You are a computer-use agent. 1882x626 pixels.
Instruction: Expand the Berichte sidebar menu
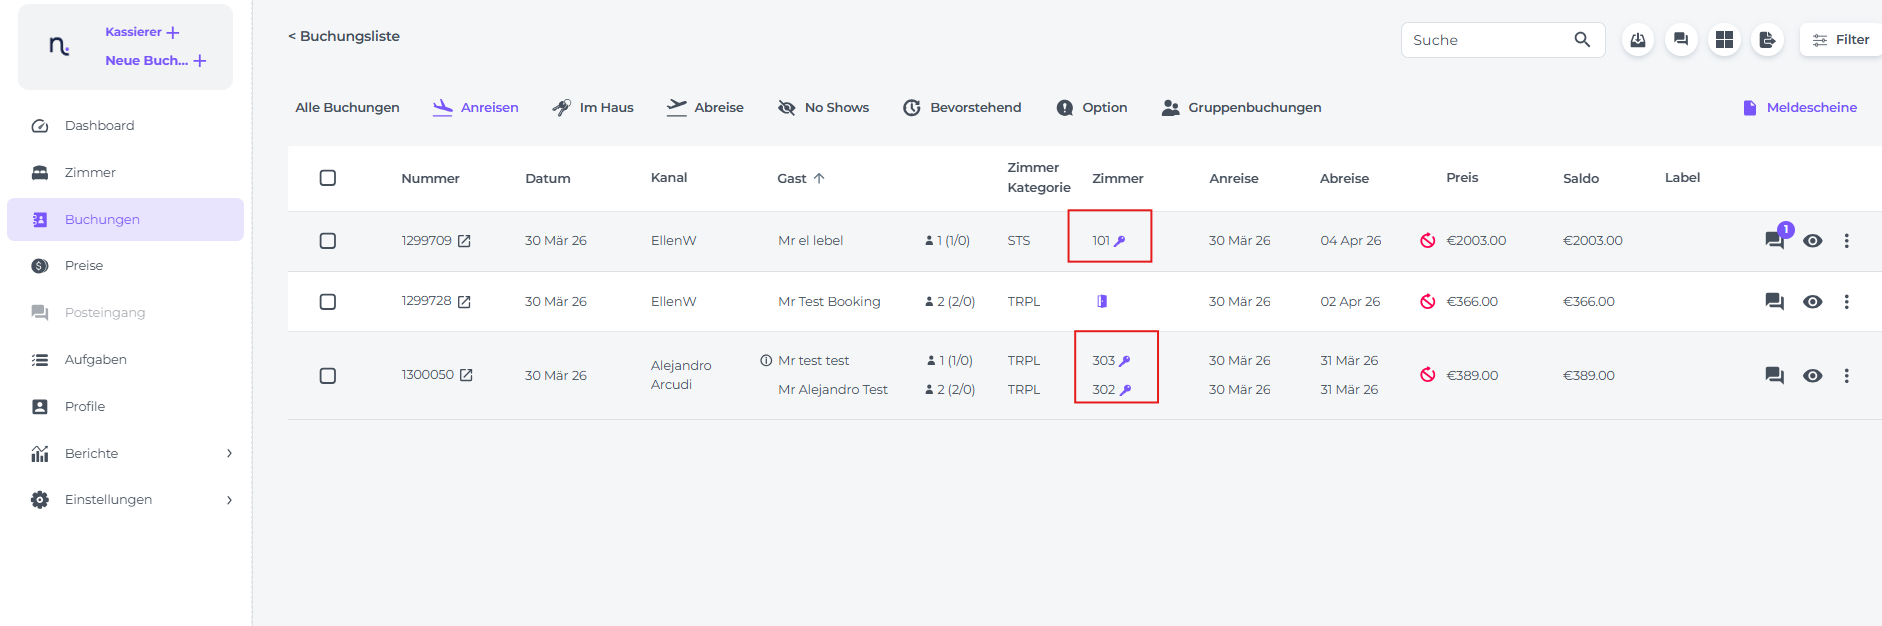click(229, 453)
